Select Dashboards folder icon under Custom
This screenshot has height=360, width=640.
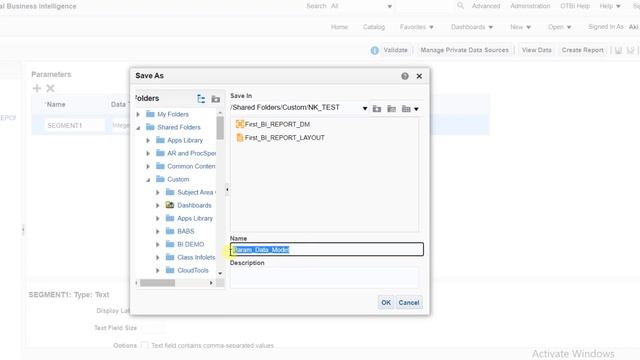tap(170, 205)
